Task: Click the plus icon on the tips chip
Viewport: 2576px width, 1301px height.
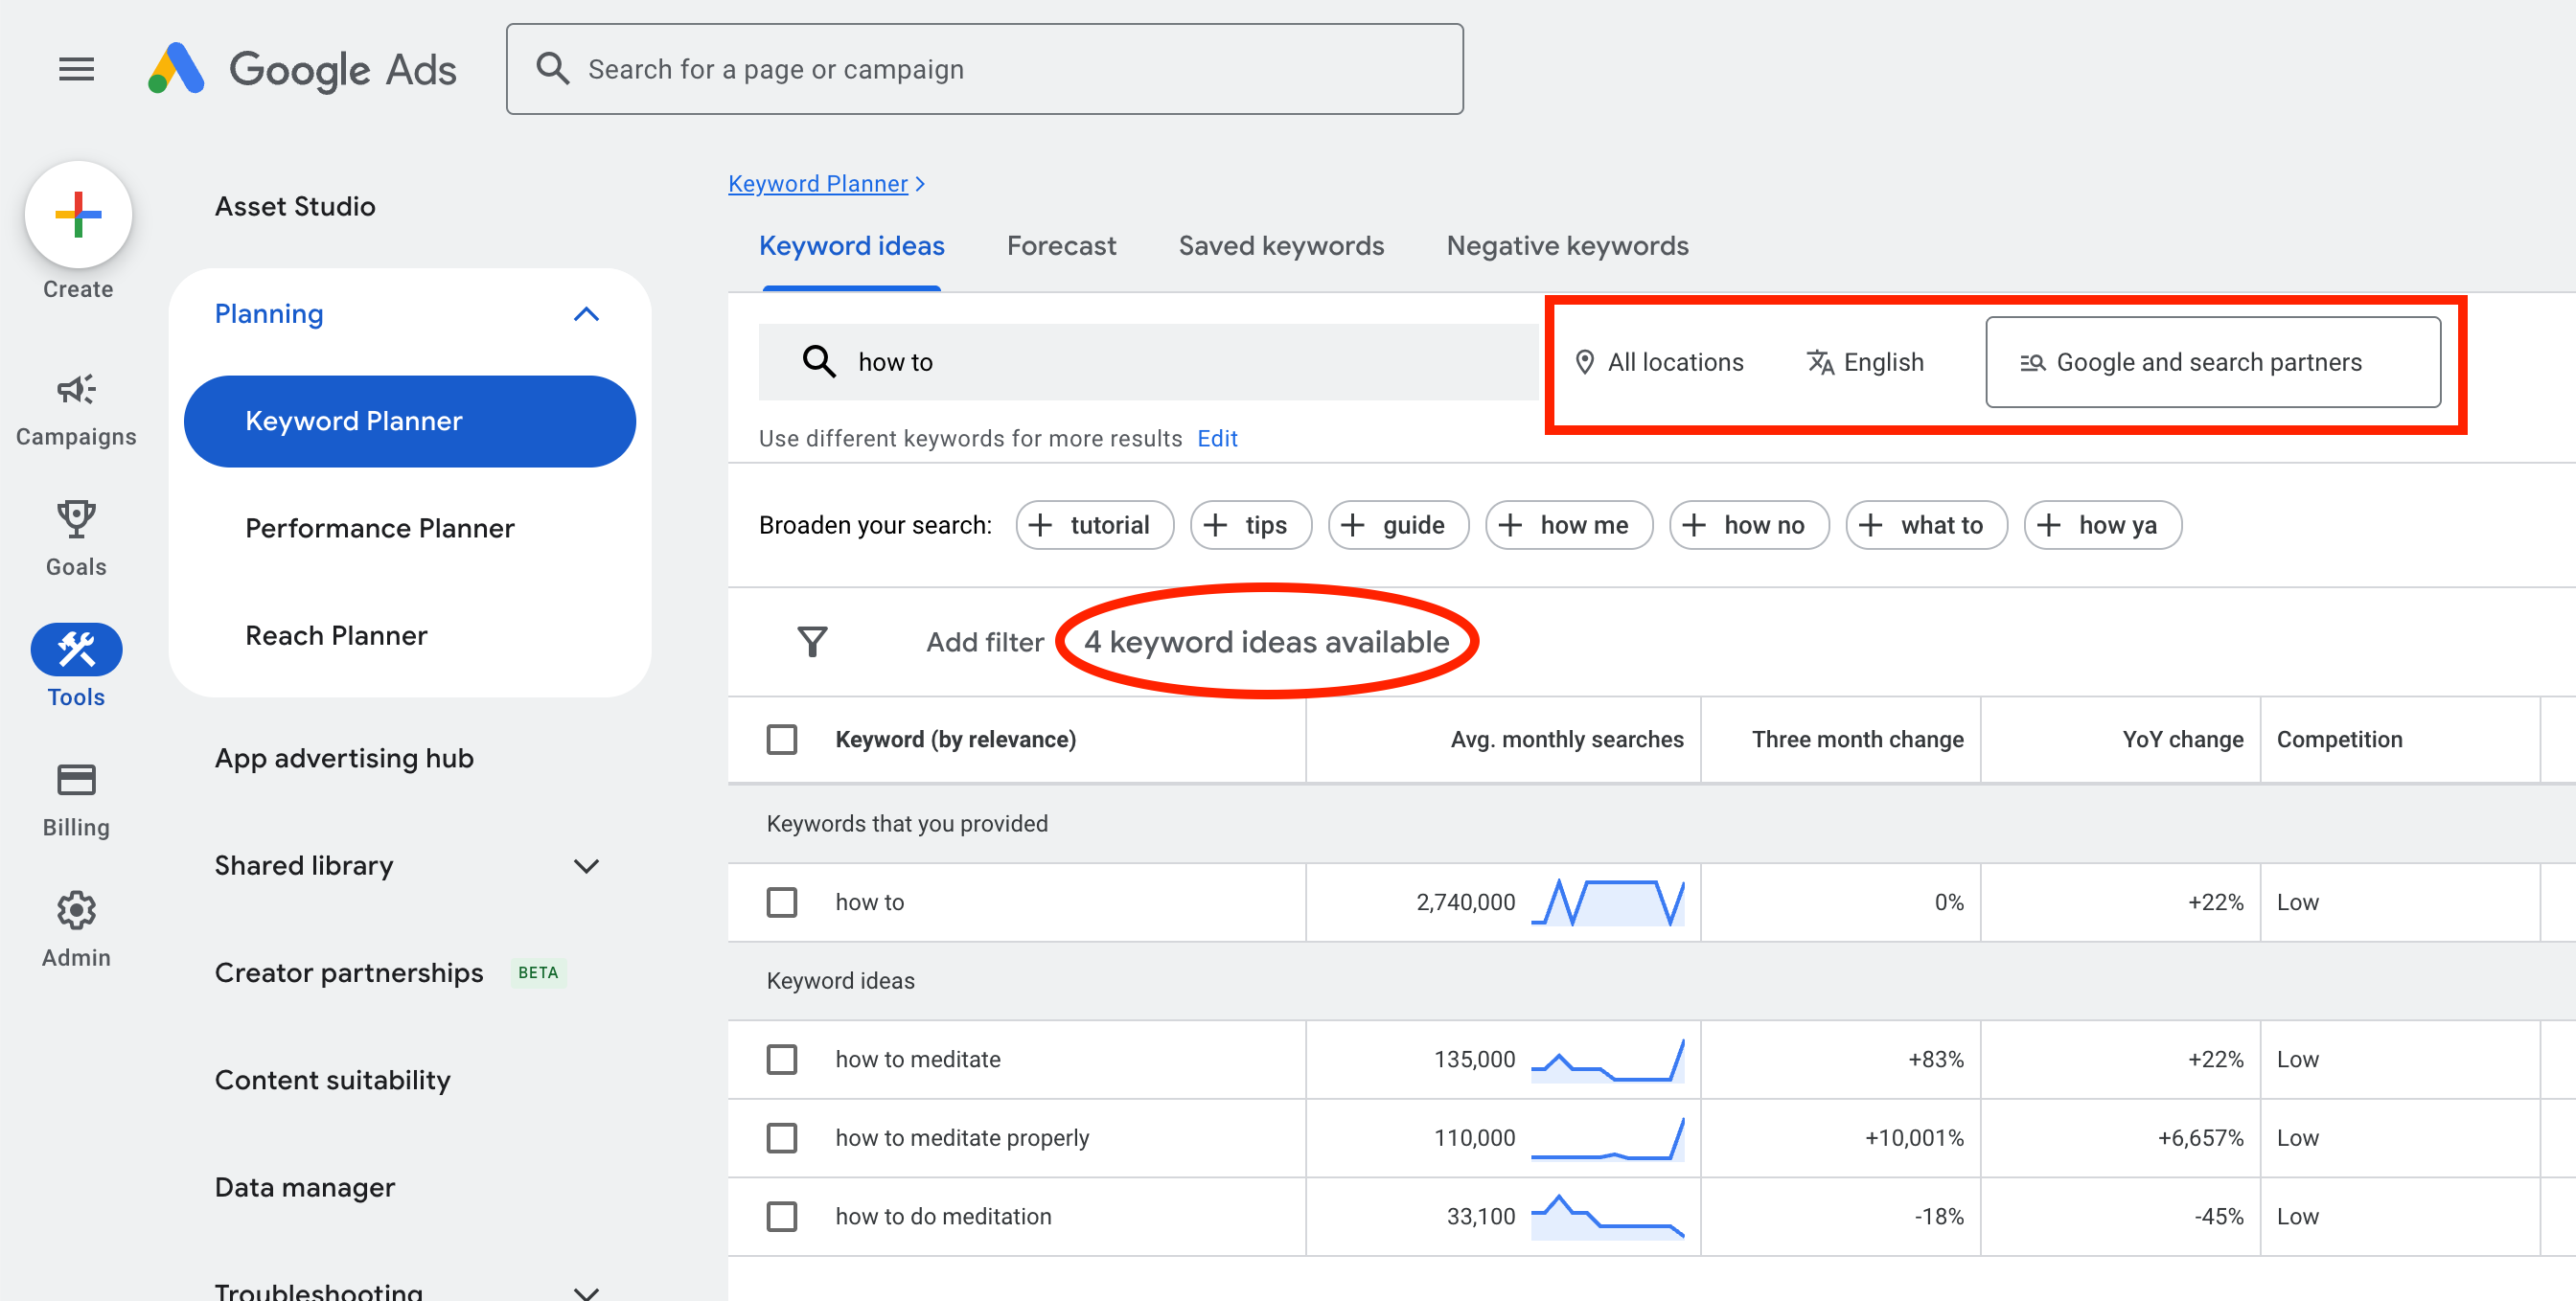Action: pos(1215,525)
